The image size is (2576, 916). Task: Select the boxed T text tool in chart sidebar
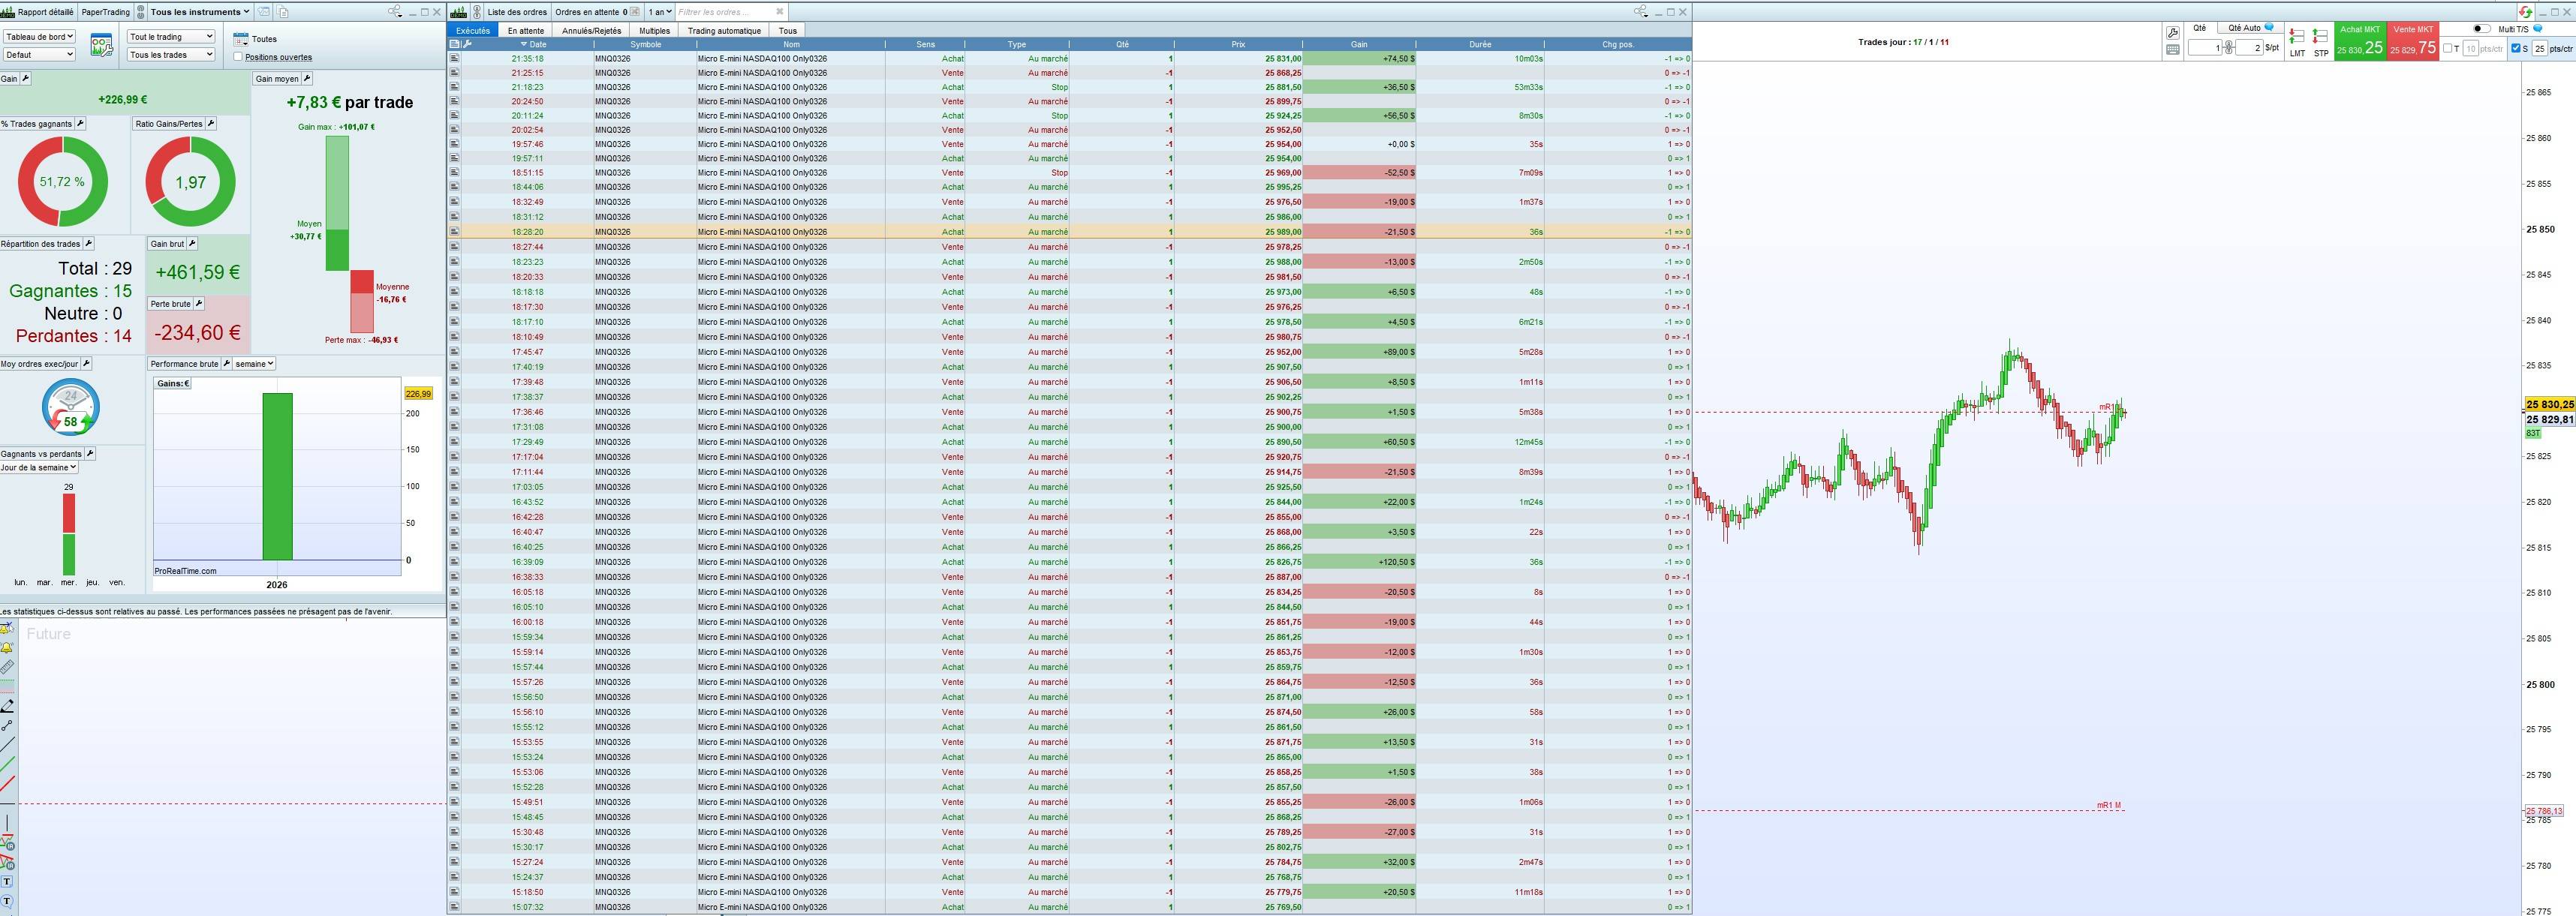(7, 881)
